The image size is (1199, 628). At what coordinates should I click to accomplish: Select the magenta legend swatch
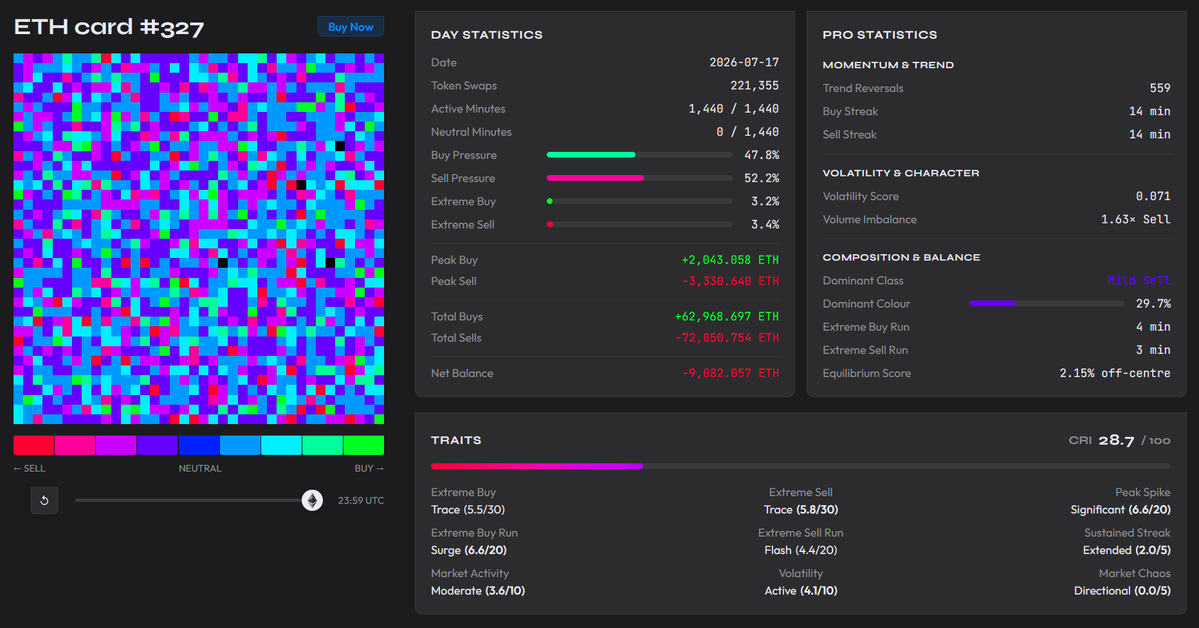(x=116, y=445)
